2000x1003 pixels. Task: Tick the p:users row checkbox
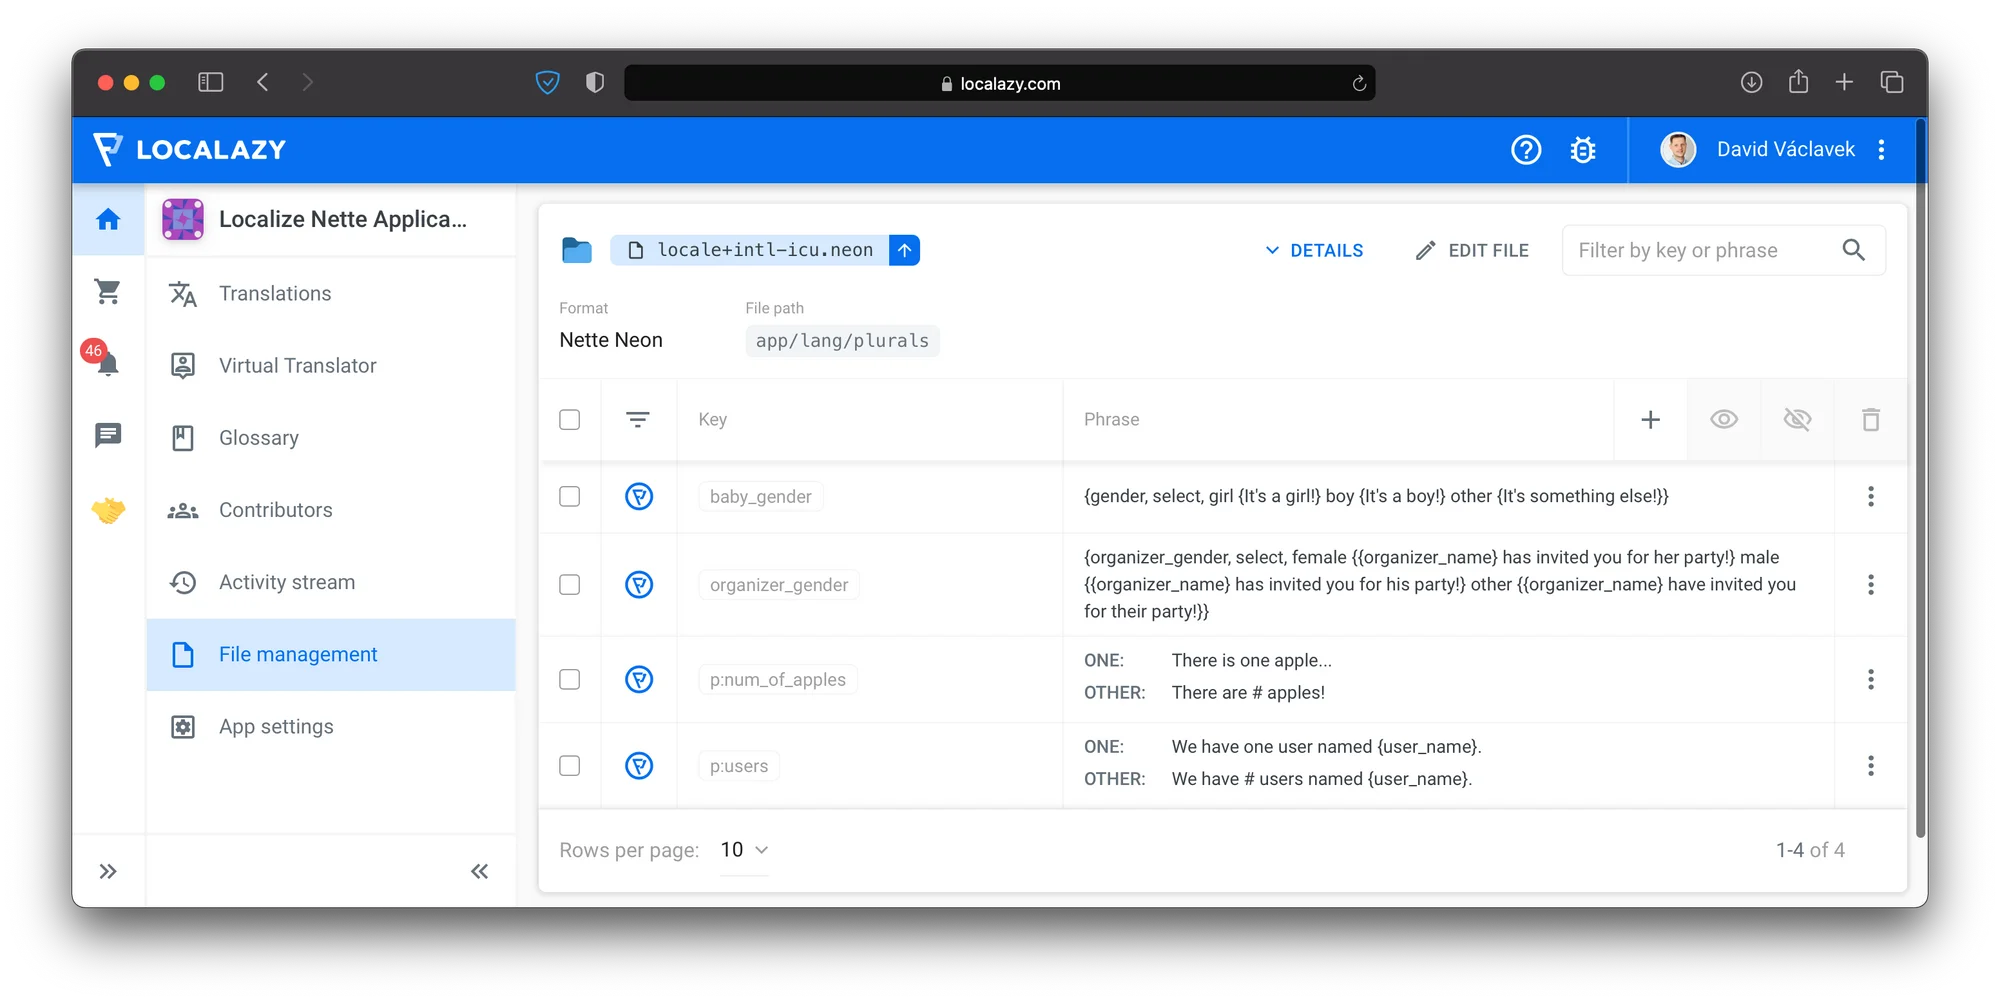click(570, 766)
